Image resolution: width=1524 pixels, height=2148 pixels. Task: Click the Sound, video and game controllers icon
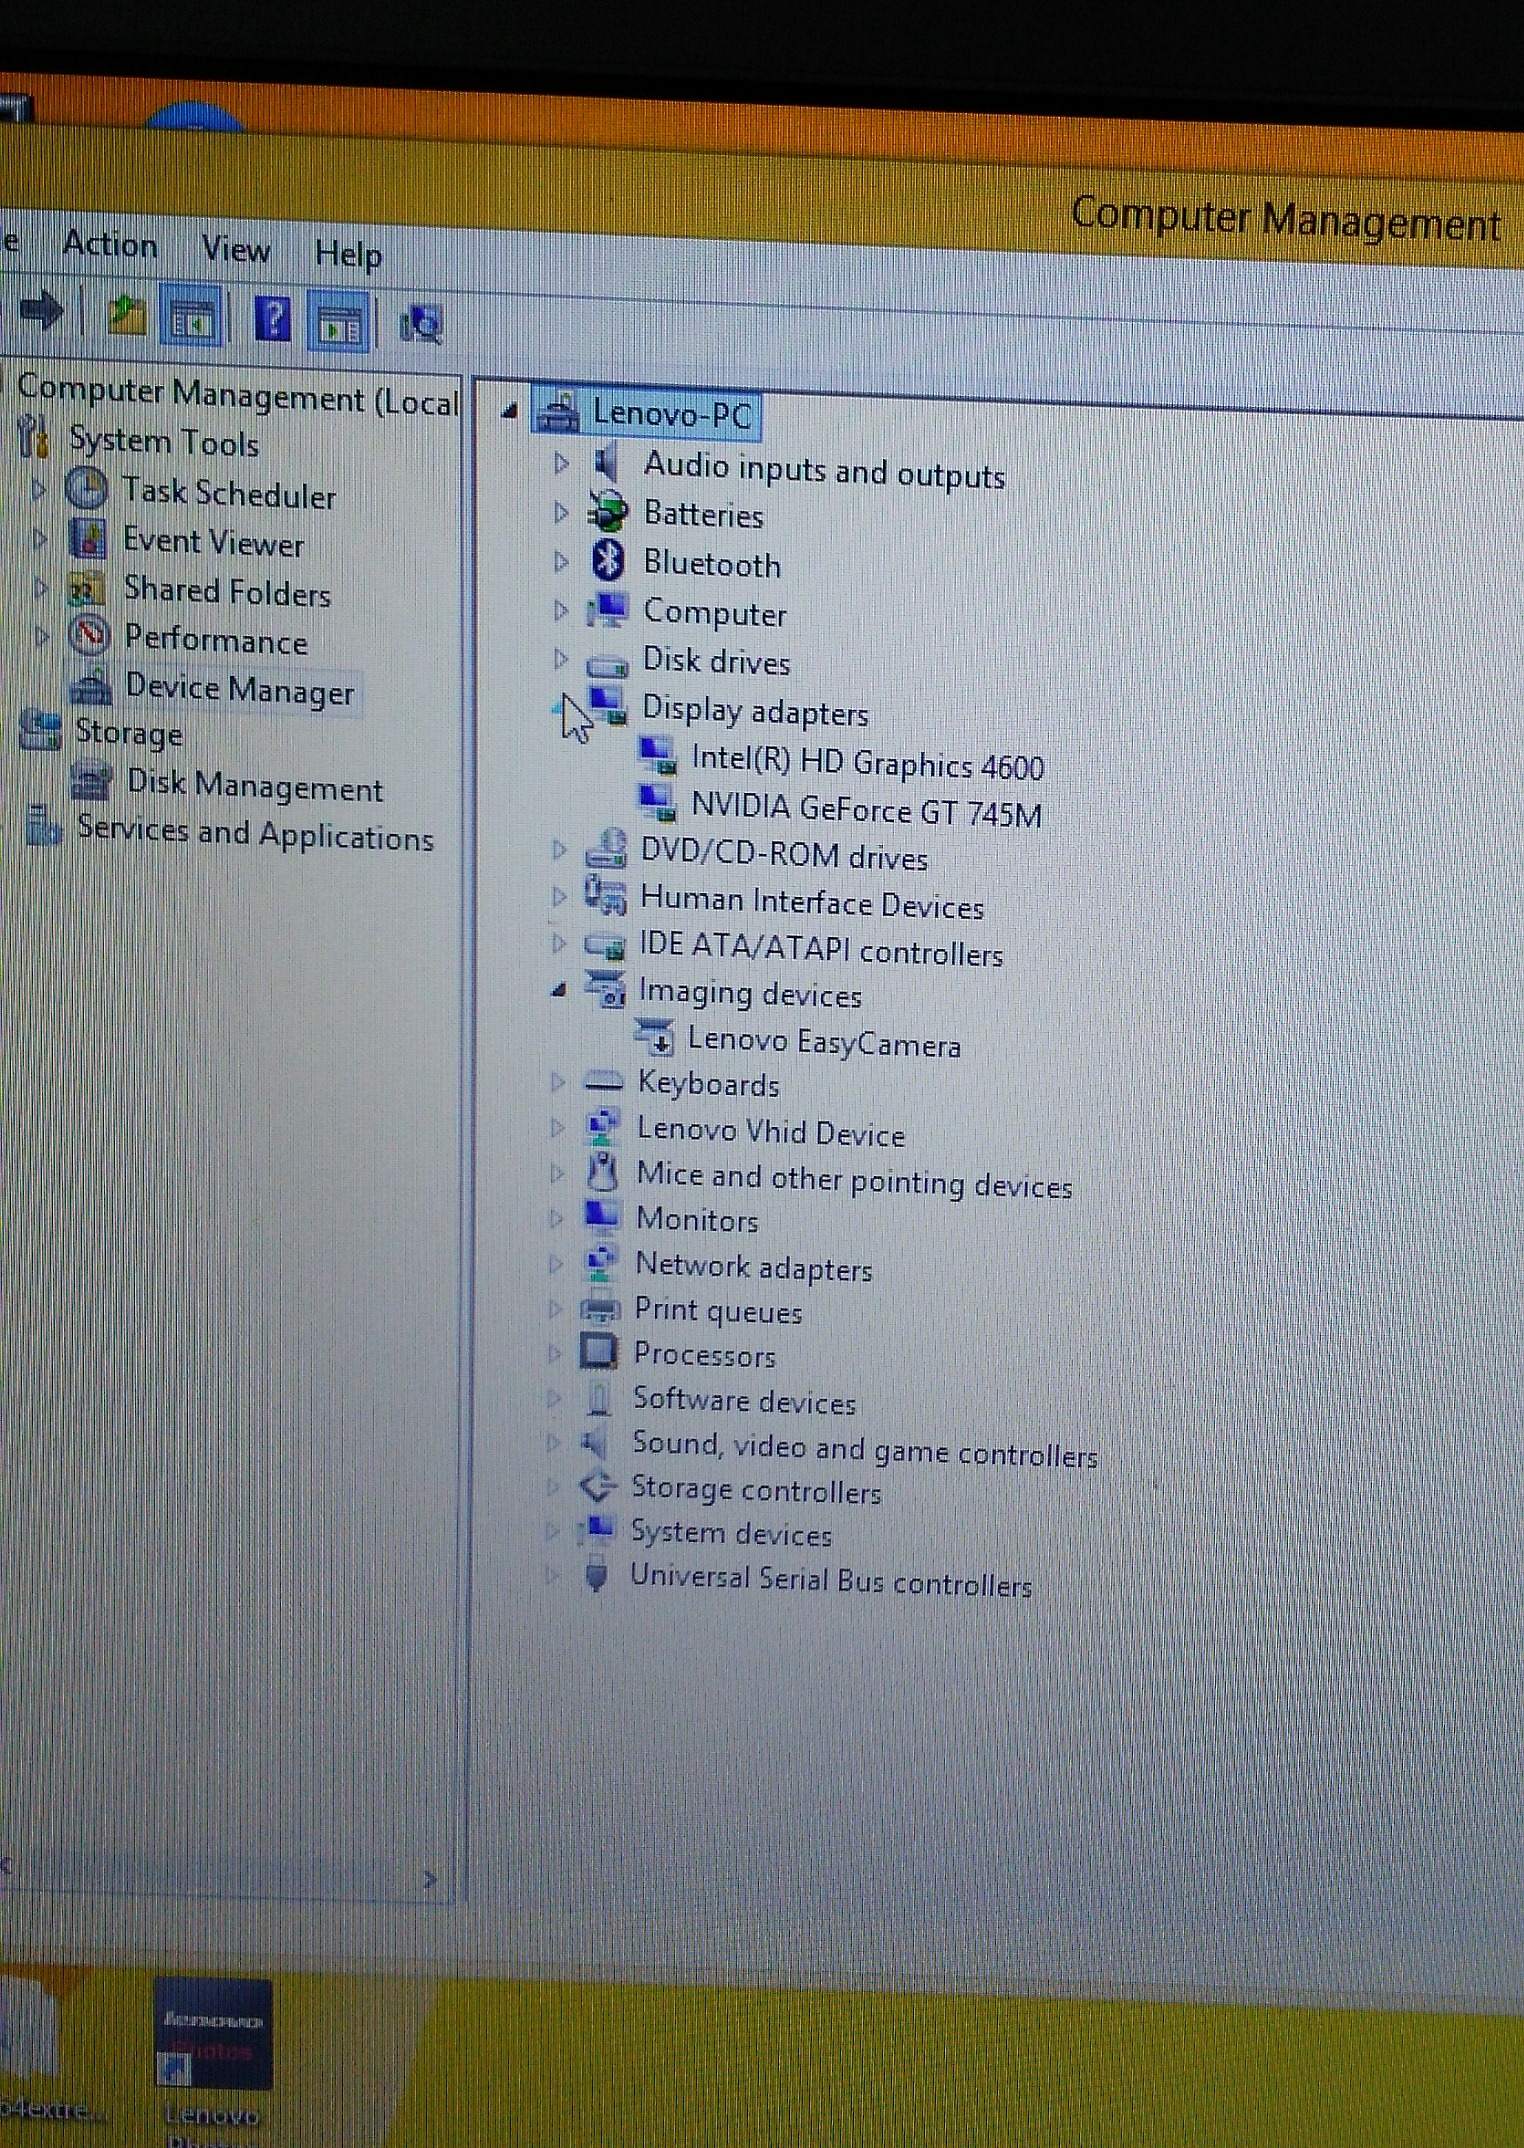tap(594, 1441)
